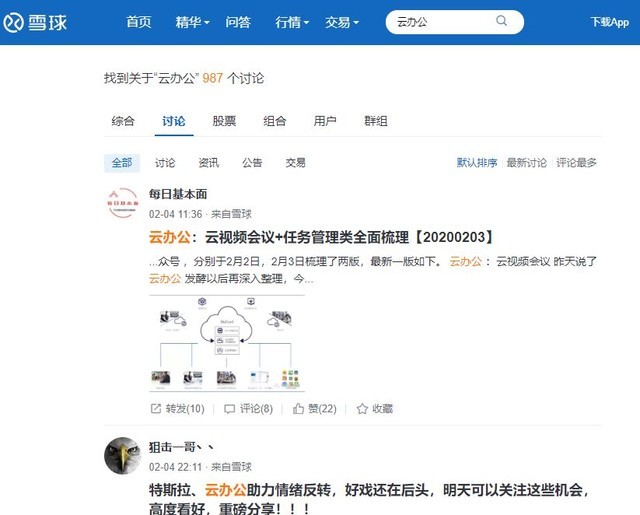The height and width of the screenshot is (515, 640).
Task: Click the 987 results count text
Action: click(213, 78)
